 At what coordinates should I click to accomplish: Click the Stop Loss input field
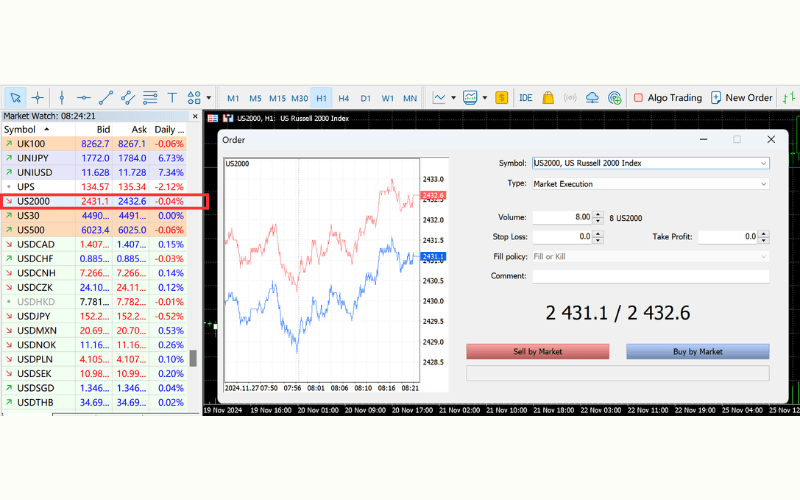[562, 237]
